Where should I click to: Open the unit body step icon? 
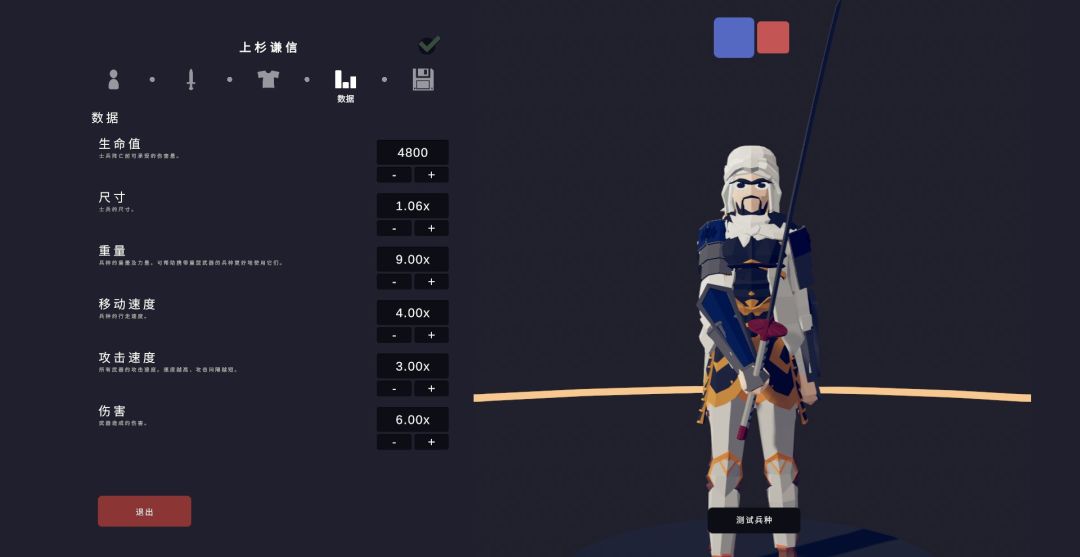pyautogui.click(x=114, y=79)
